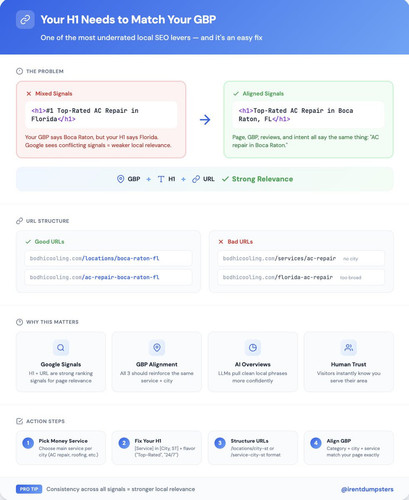Click the chain link icon in header

(25, 20)
